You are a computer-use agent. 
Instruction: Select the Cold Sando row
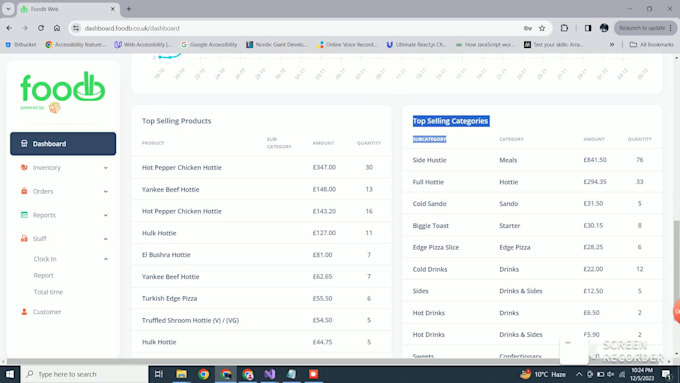coord(532,203)
